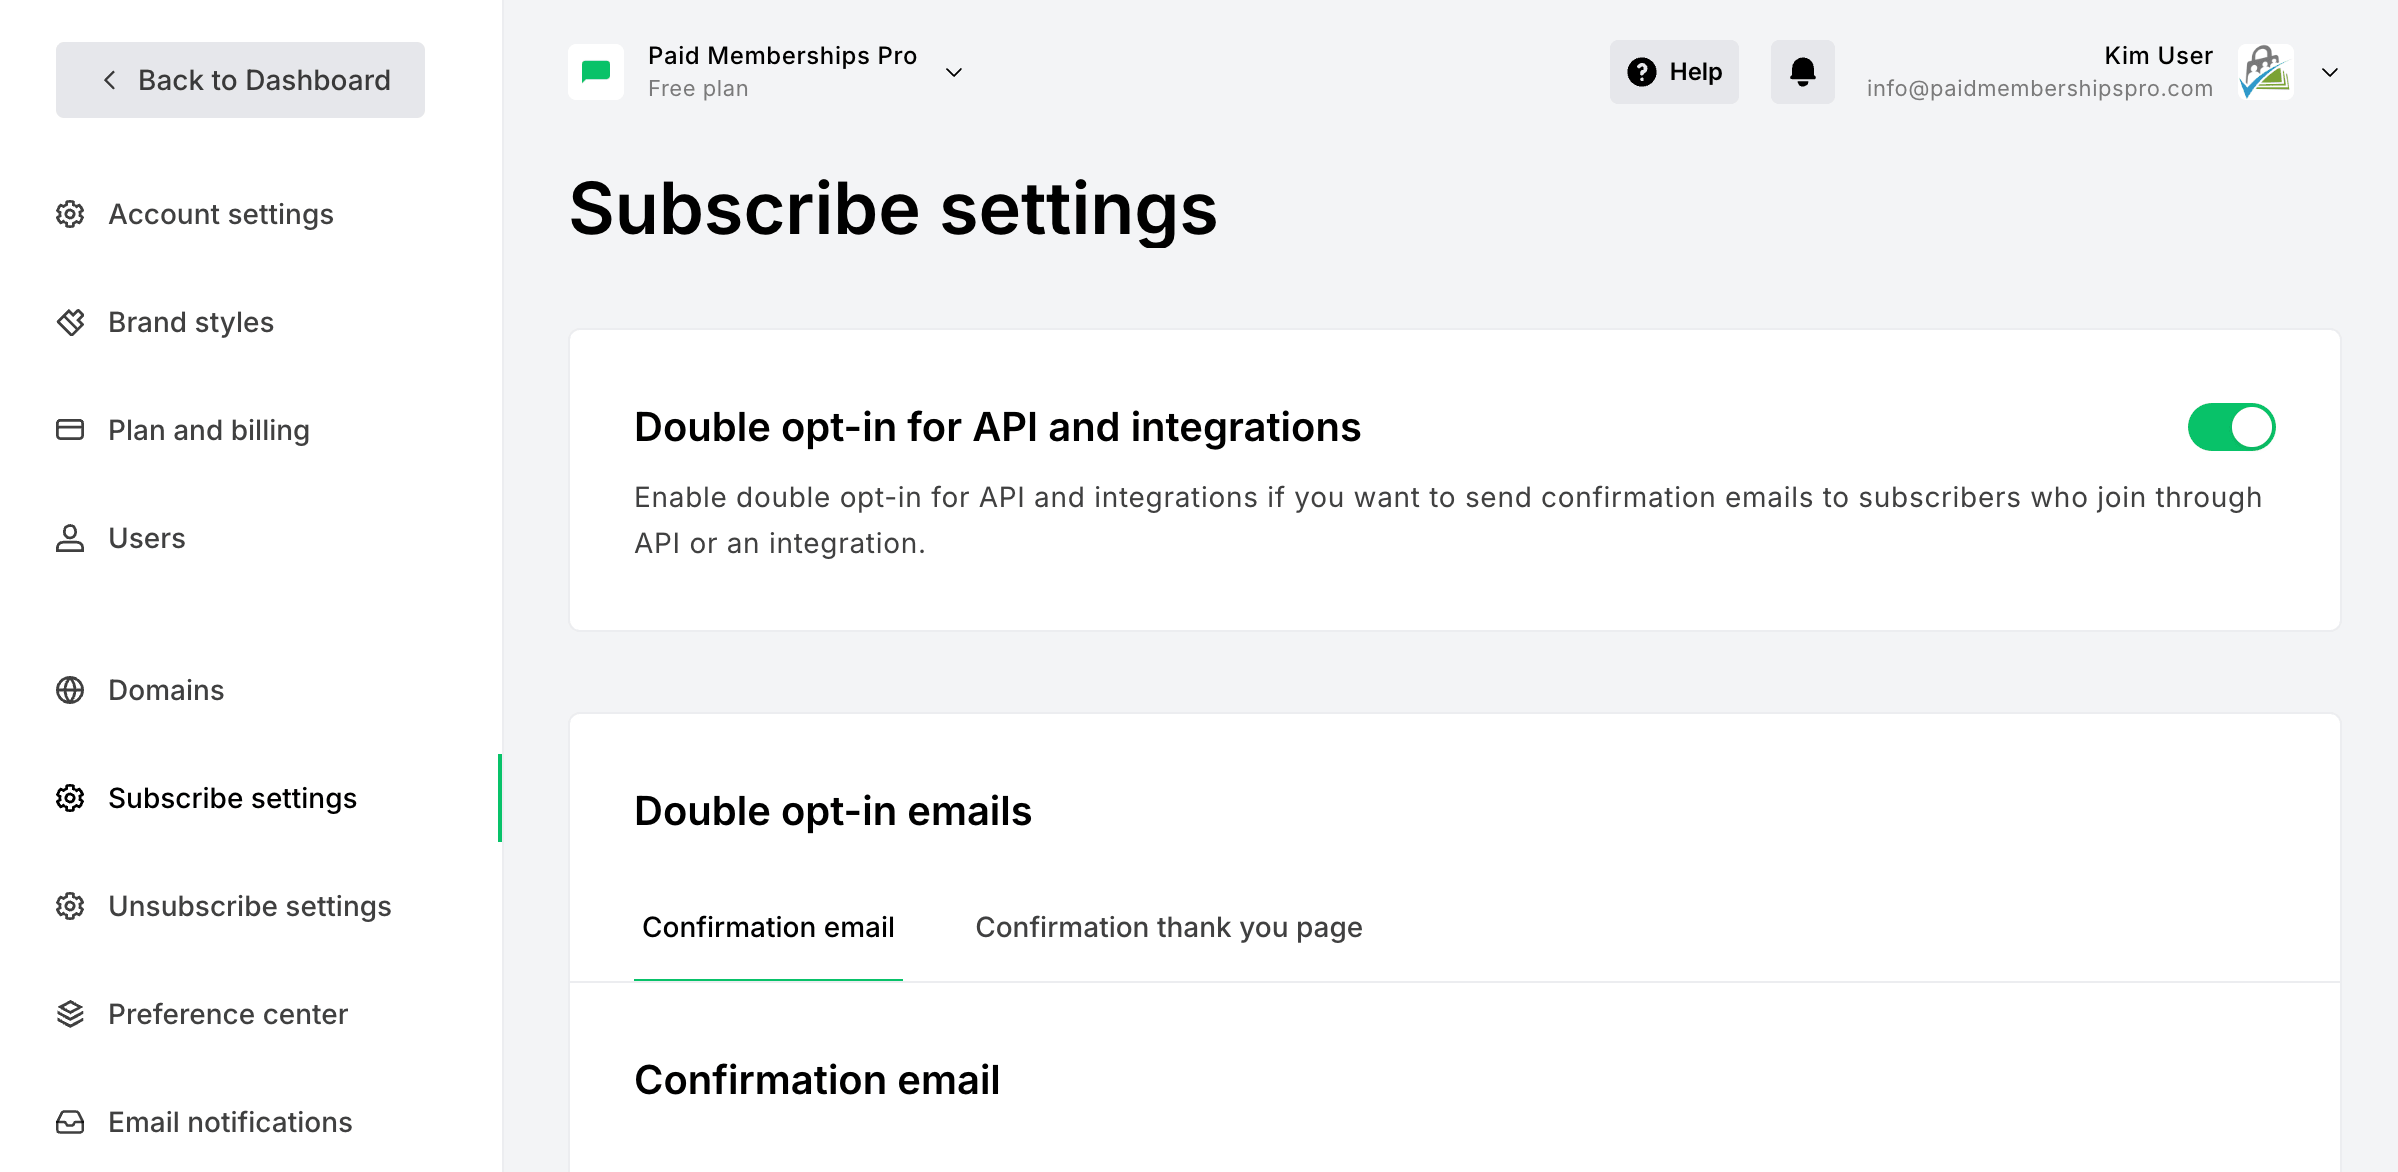Disable double opt-in for API toggle
This screenshot has width=2398, height=1172.
tap(2231, 427)
